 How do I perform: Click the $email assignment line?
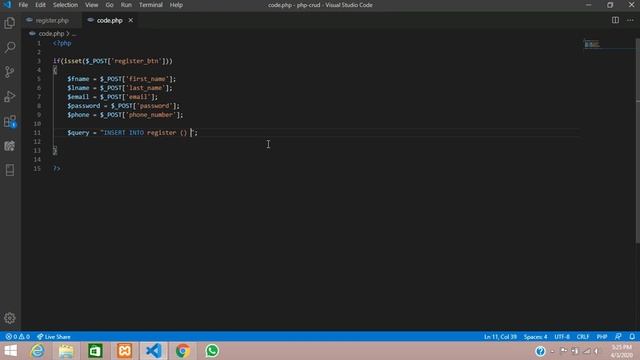(x=113, y=97)
